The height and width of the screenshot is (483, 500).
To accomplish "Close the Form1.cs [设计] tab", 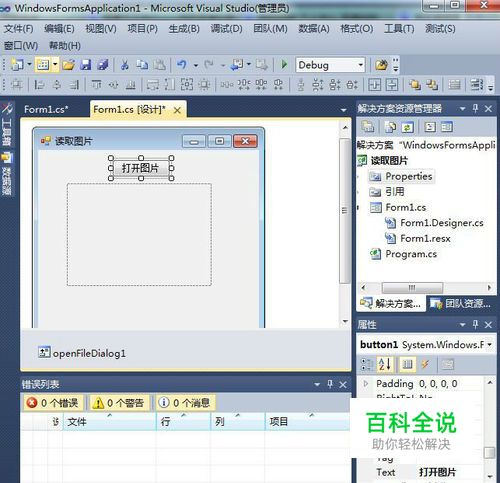I will pos(178,110).
